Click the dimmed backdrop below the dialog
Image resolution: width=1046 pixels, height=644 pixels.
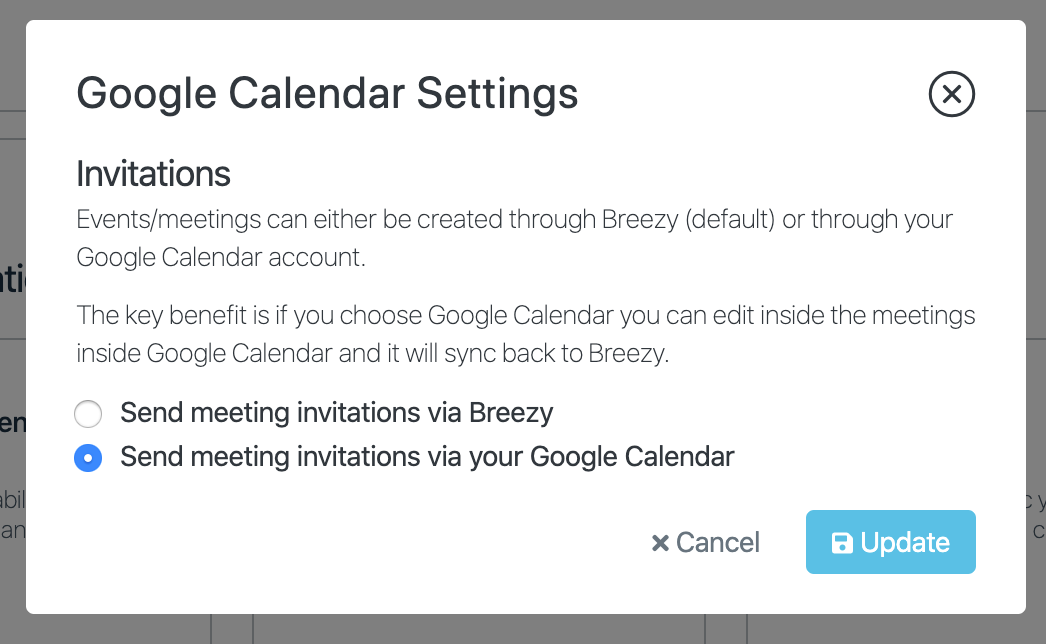(x=523, y=630)
